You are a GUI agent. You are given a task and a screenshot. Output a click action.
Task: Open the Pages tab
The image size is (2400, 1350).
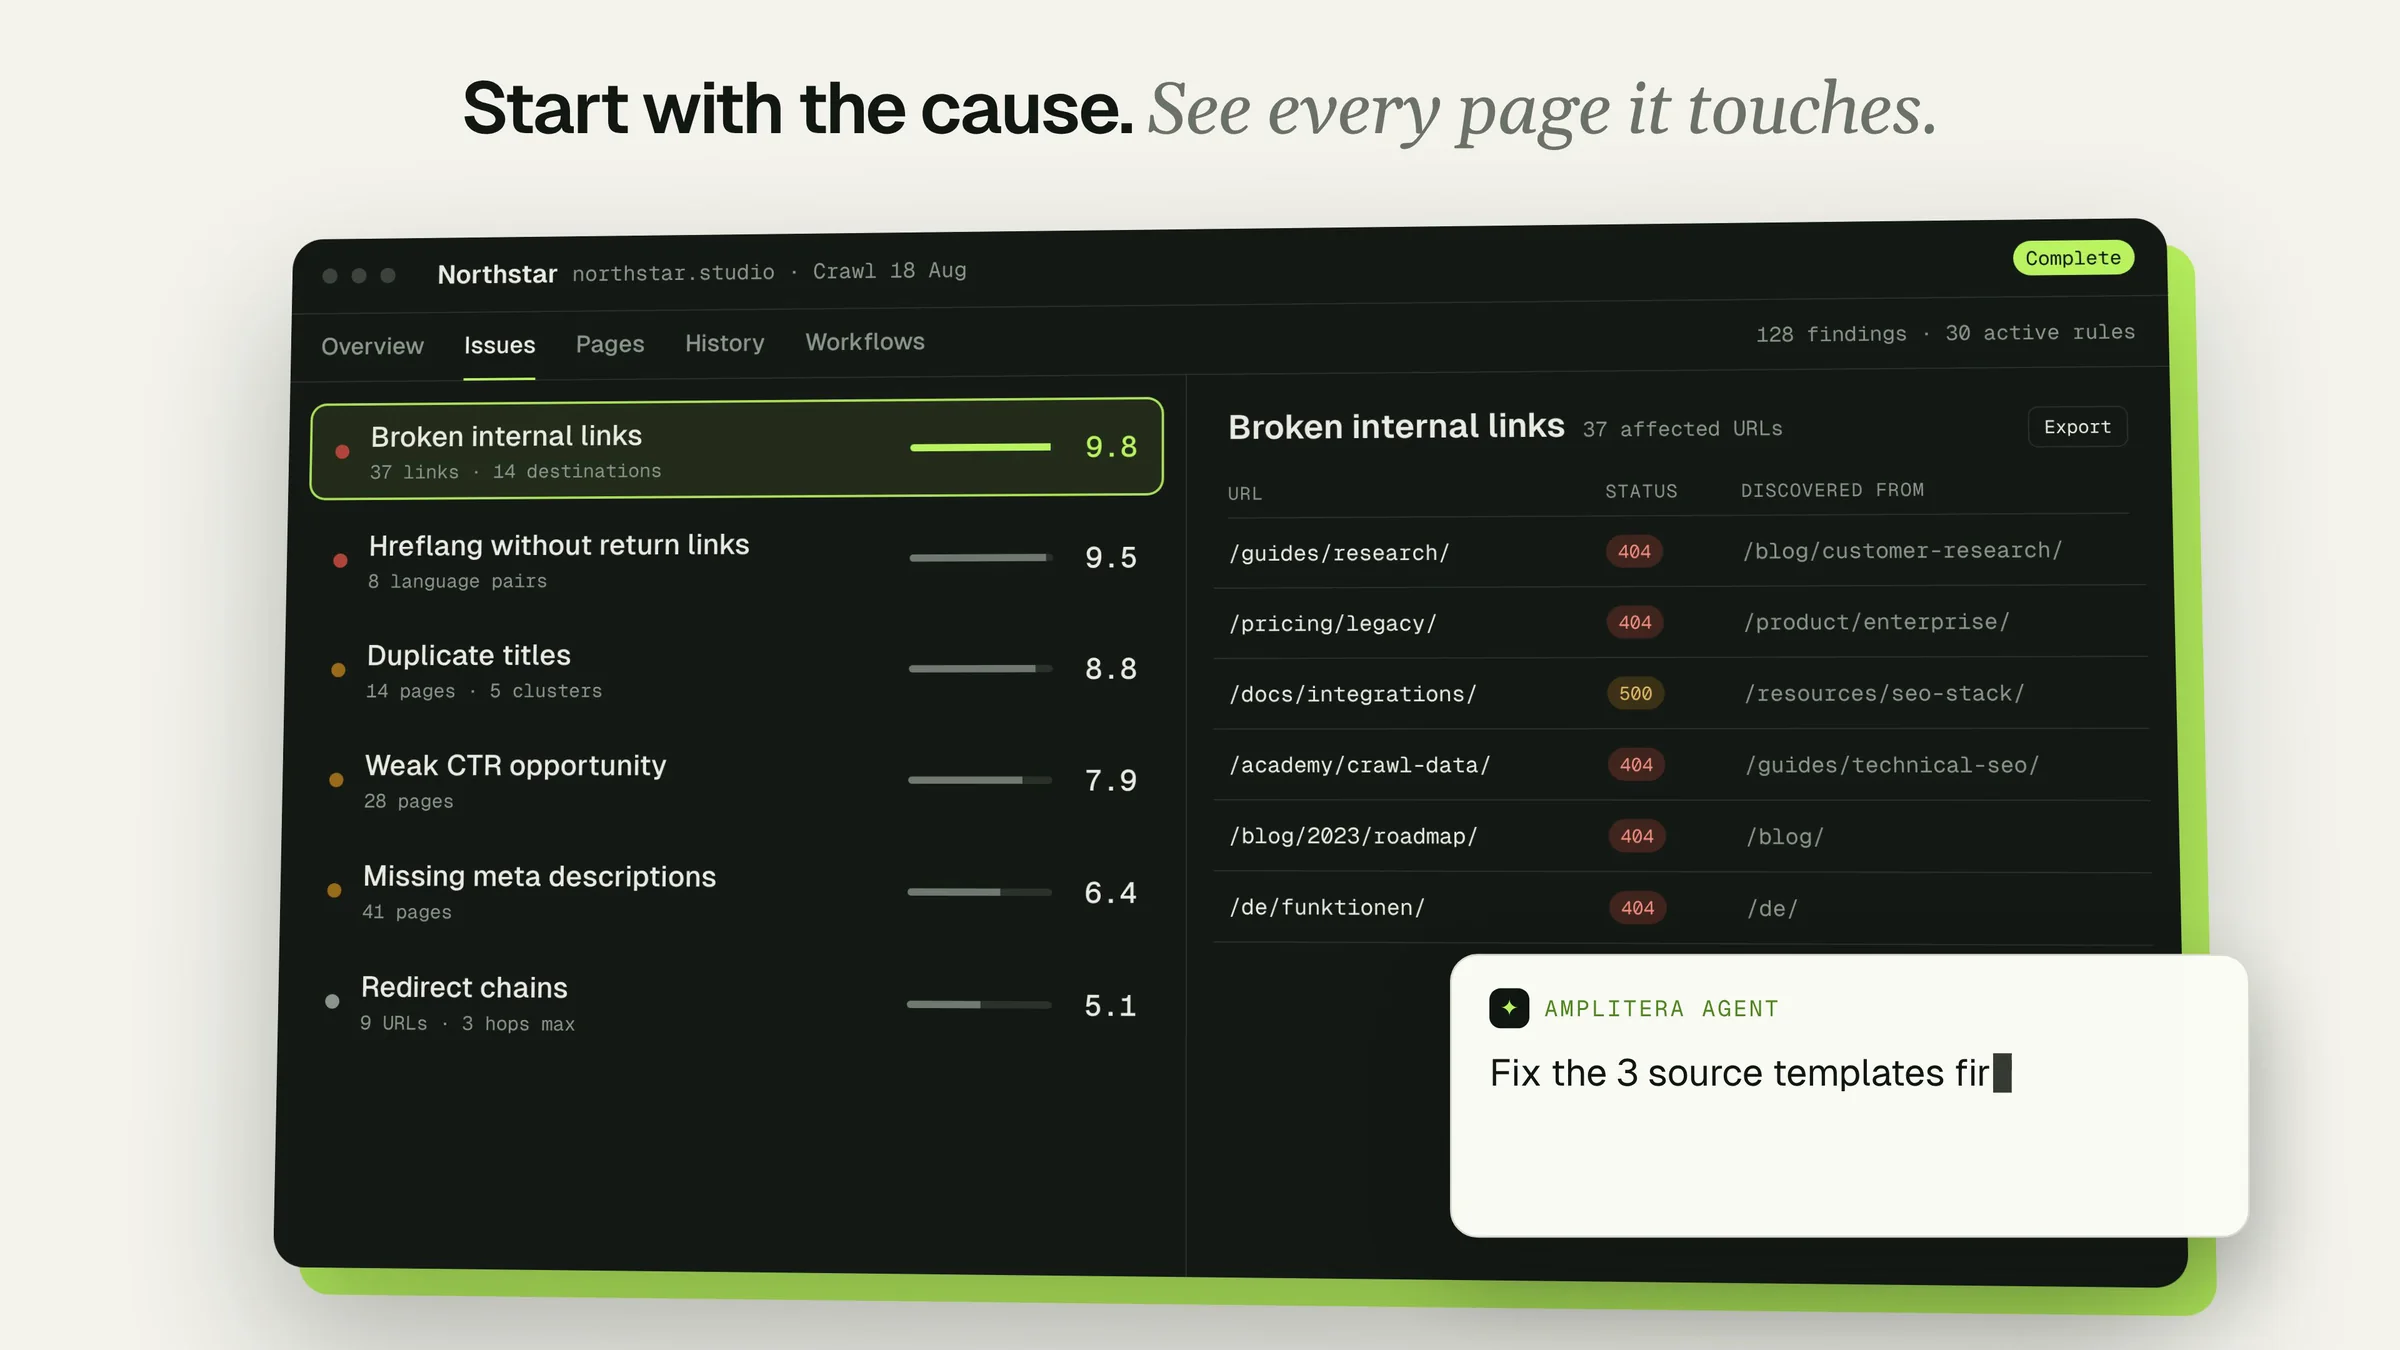610,344
